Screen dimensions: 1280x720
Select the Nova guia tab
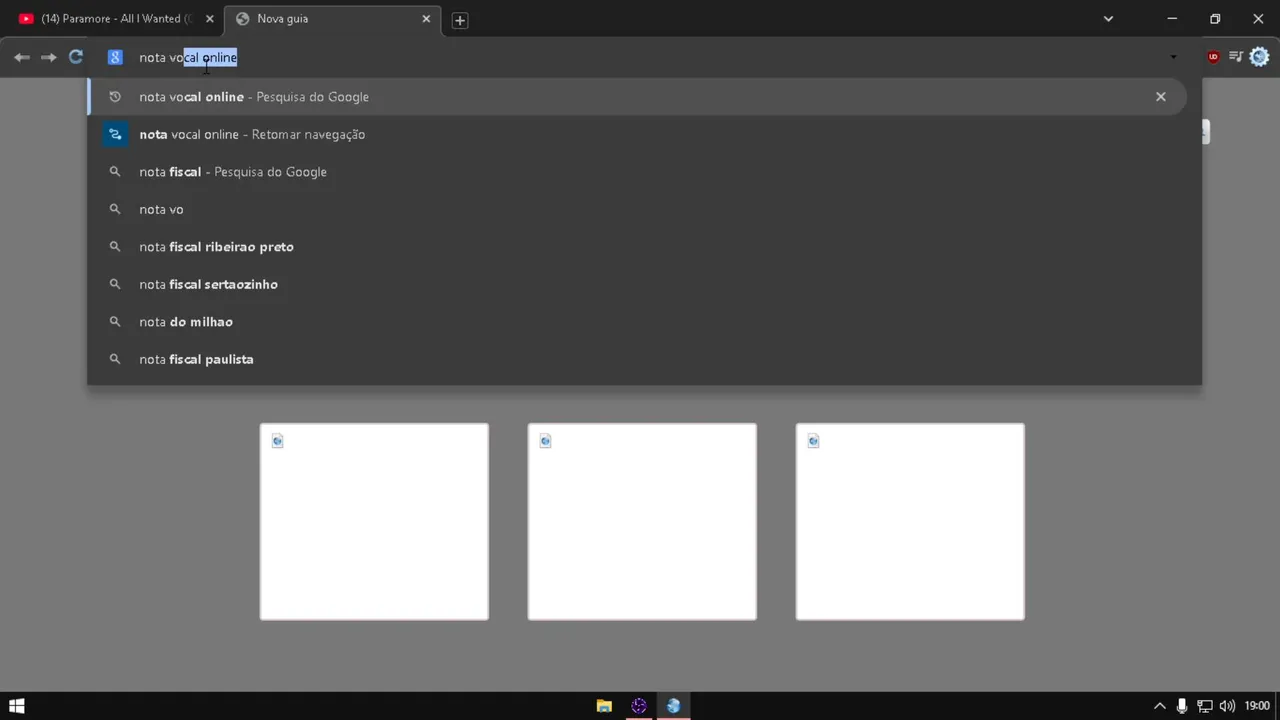click(333, 19)
